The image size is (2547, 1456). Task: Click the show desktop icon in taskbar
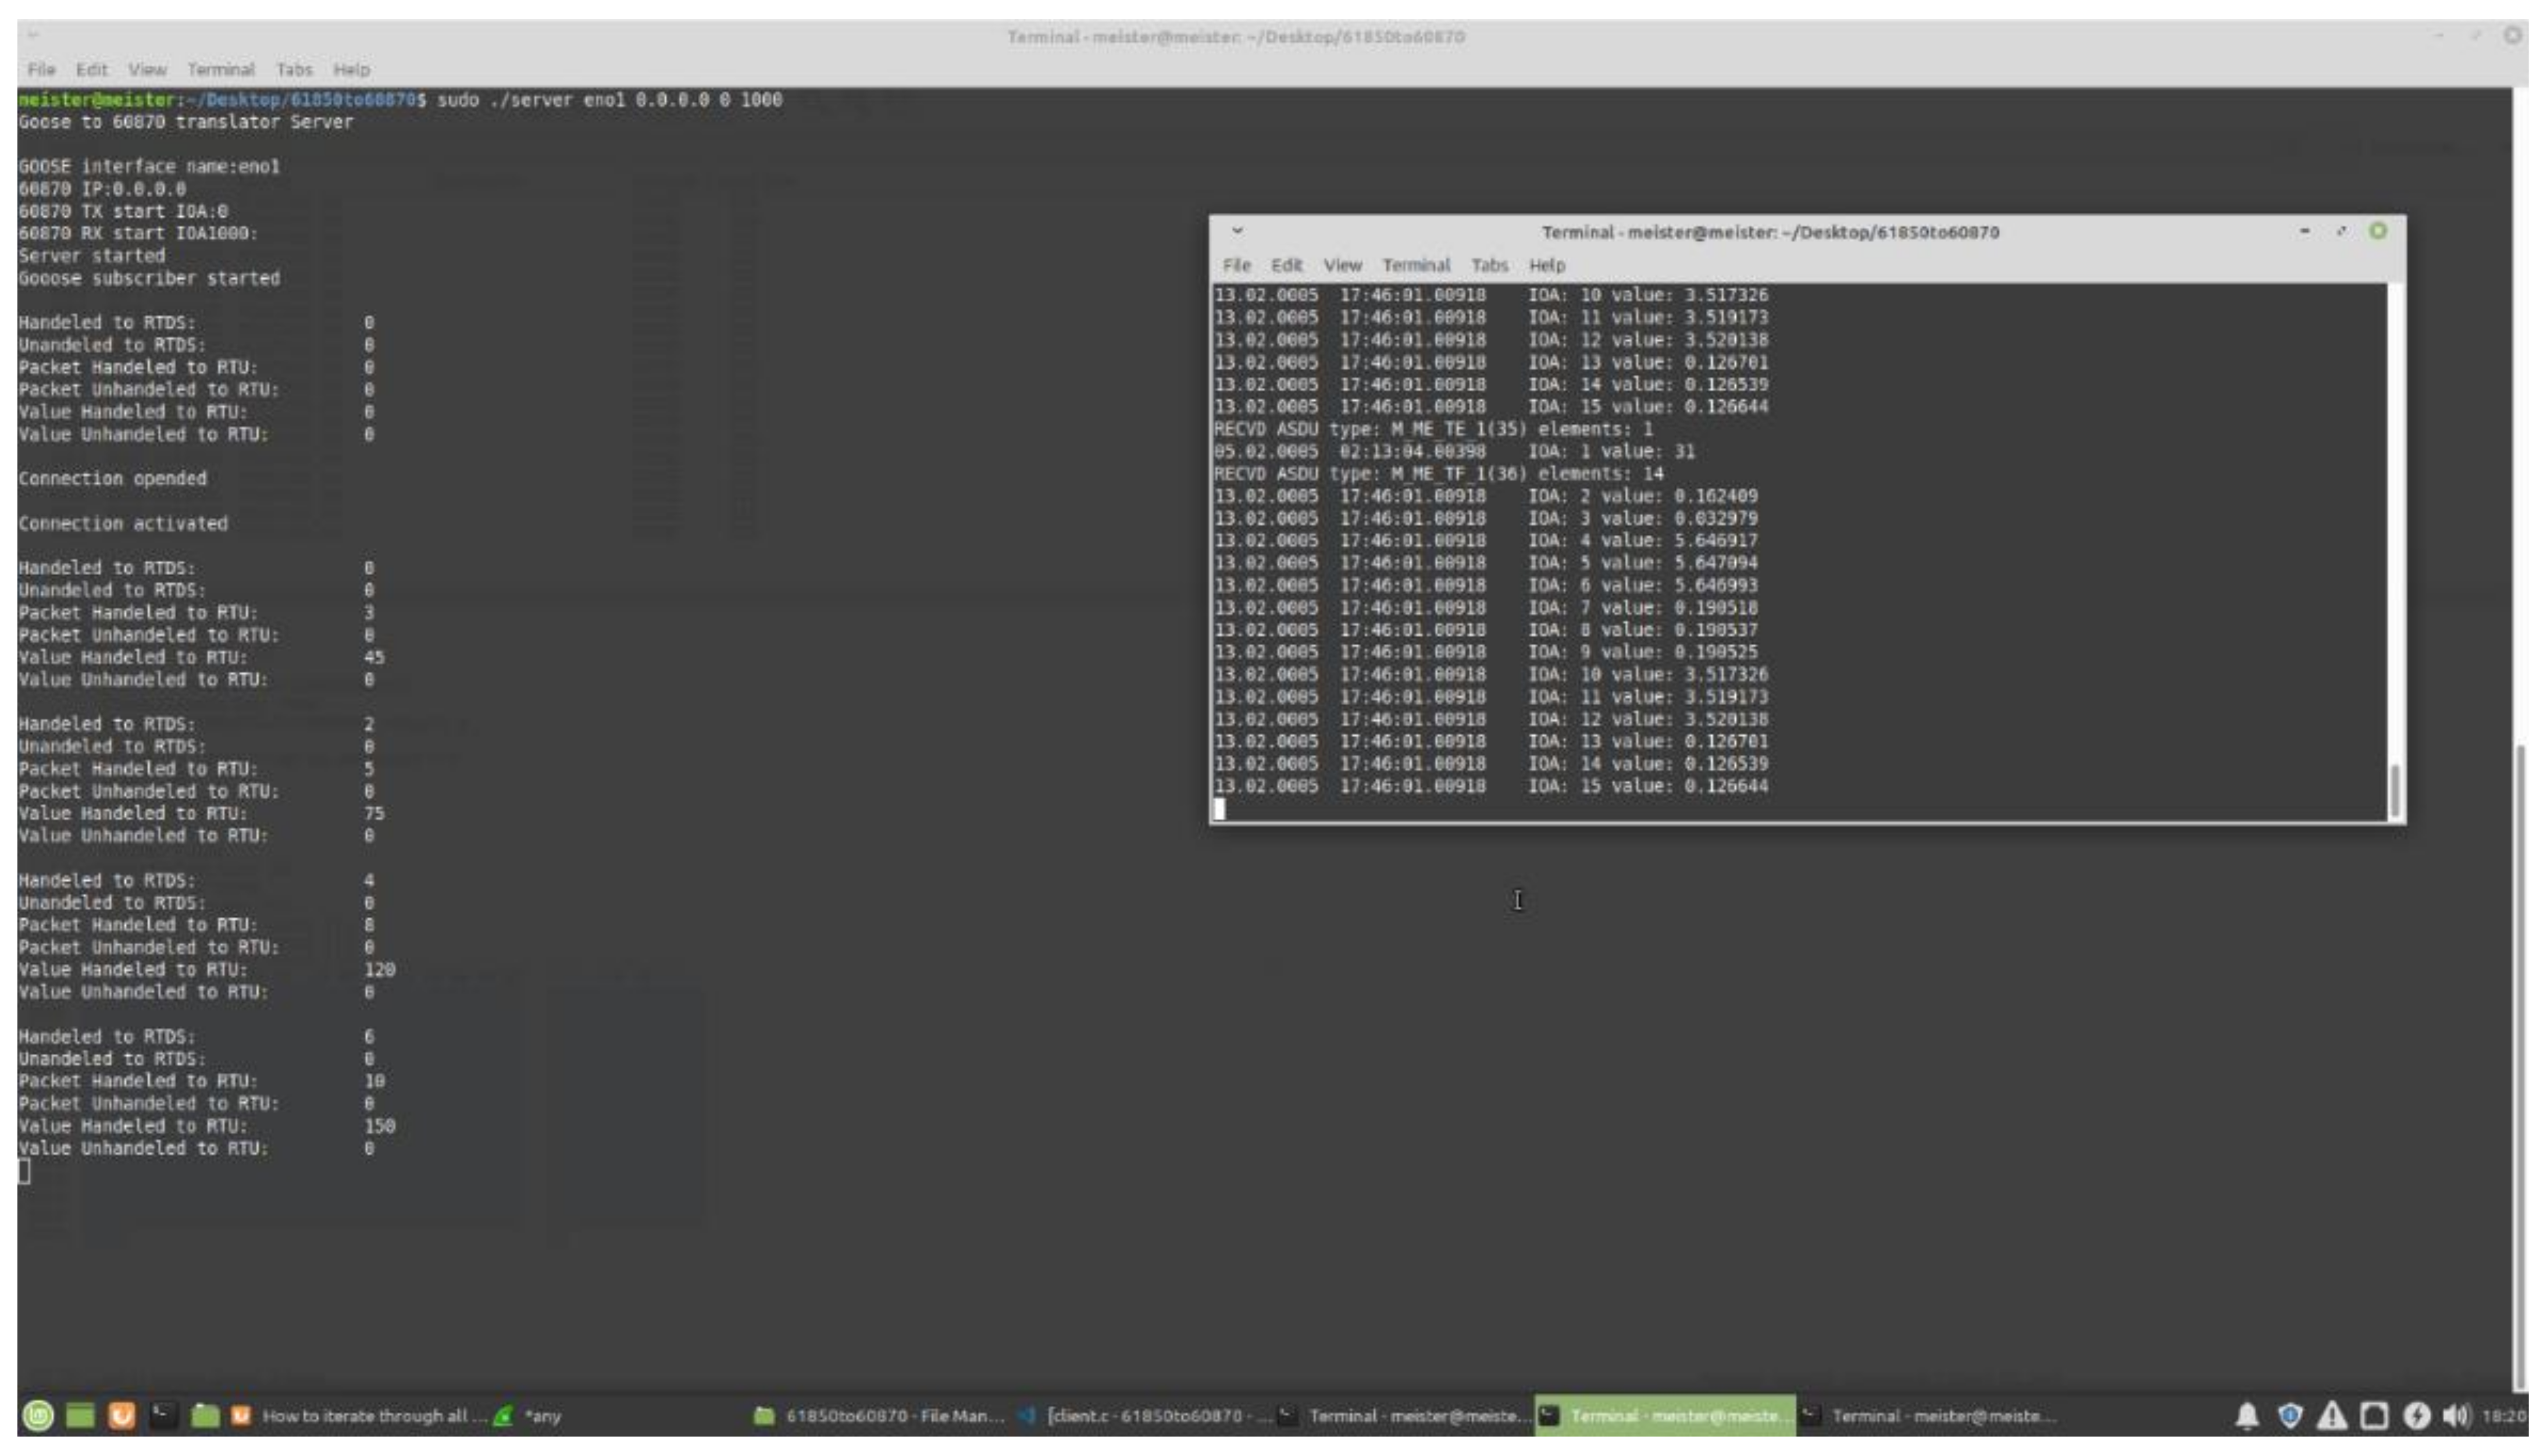(80, 1415)
